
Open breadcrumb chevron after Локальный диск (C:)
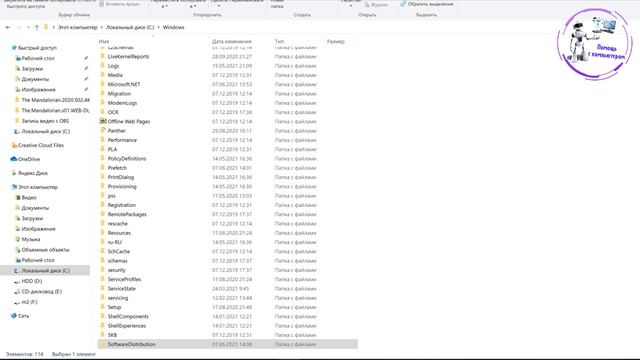pos(158,27)
